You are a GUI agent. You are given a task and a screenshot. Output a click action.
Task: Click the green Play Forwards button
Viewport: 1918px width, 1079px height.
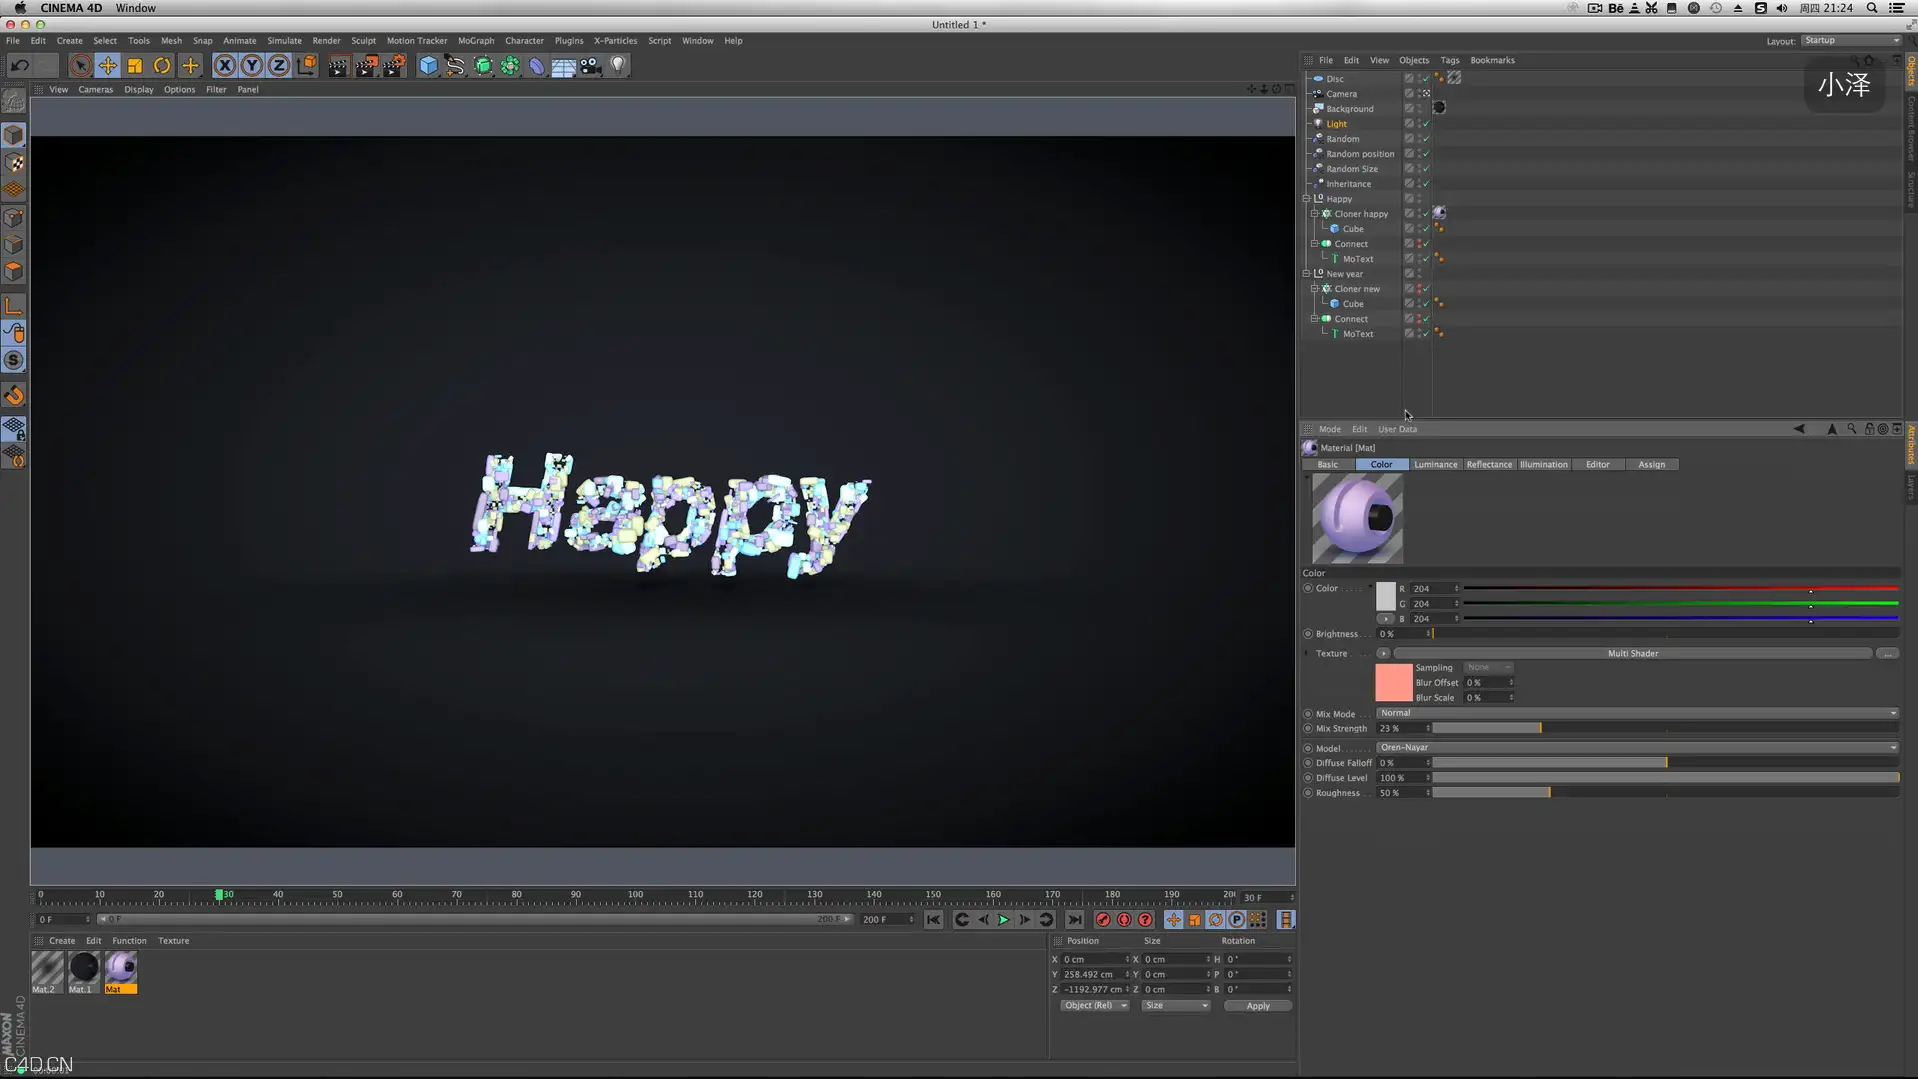click(1004, 920)
